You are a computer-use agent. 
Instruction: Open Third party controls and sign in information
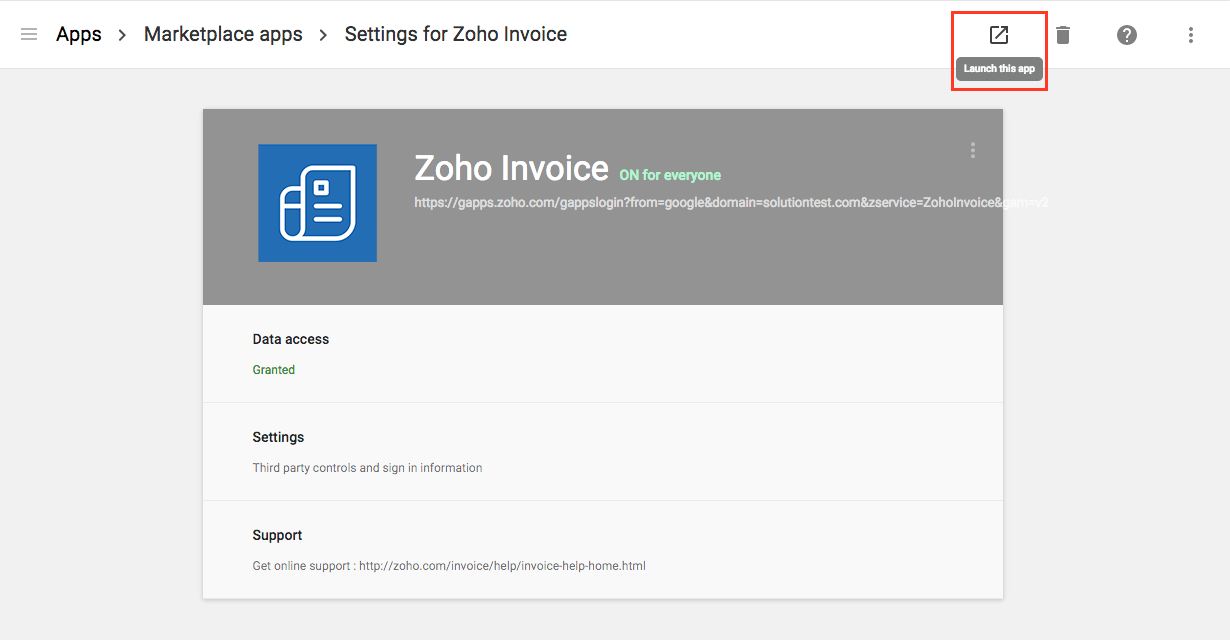click(x=367, y=468)
